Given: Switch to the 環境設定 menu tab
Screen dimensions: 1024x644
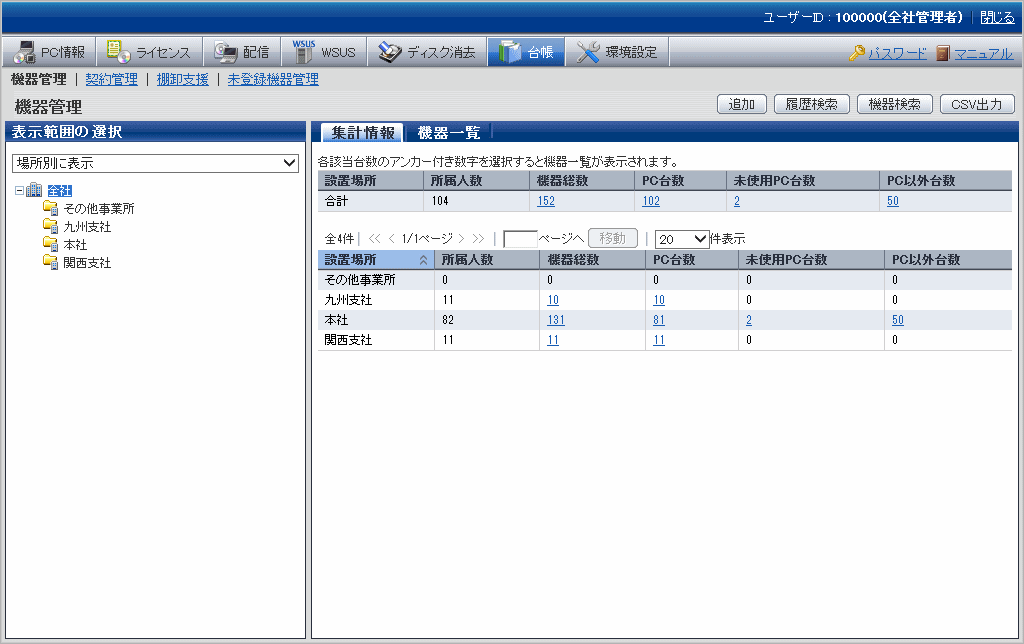Looking at the screenshot, I should pyautogui.click(x=617, y=52).
